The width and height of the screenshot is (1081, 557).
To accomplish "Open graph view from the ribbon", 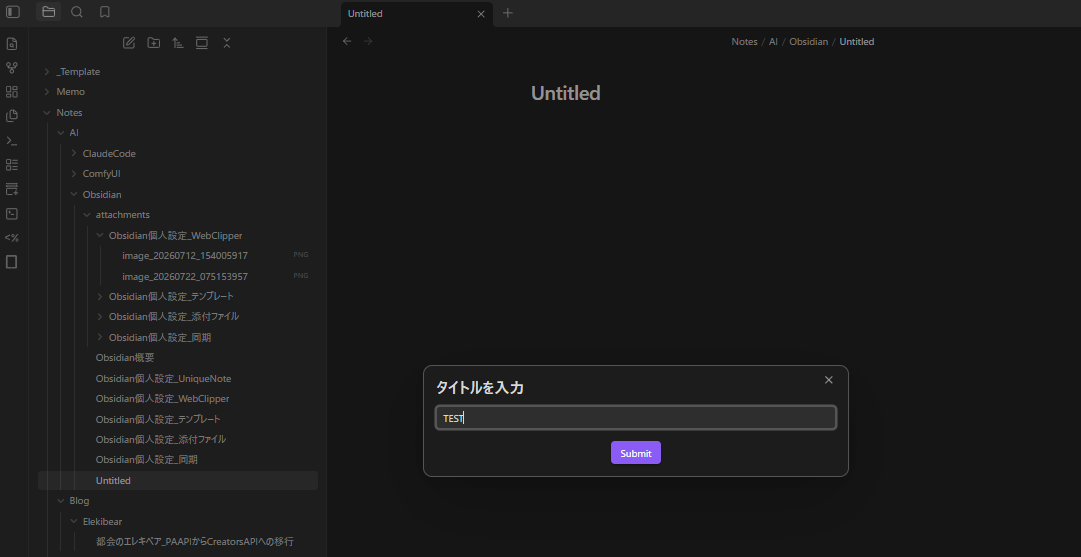I will coord(12,68).
